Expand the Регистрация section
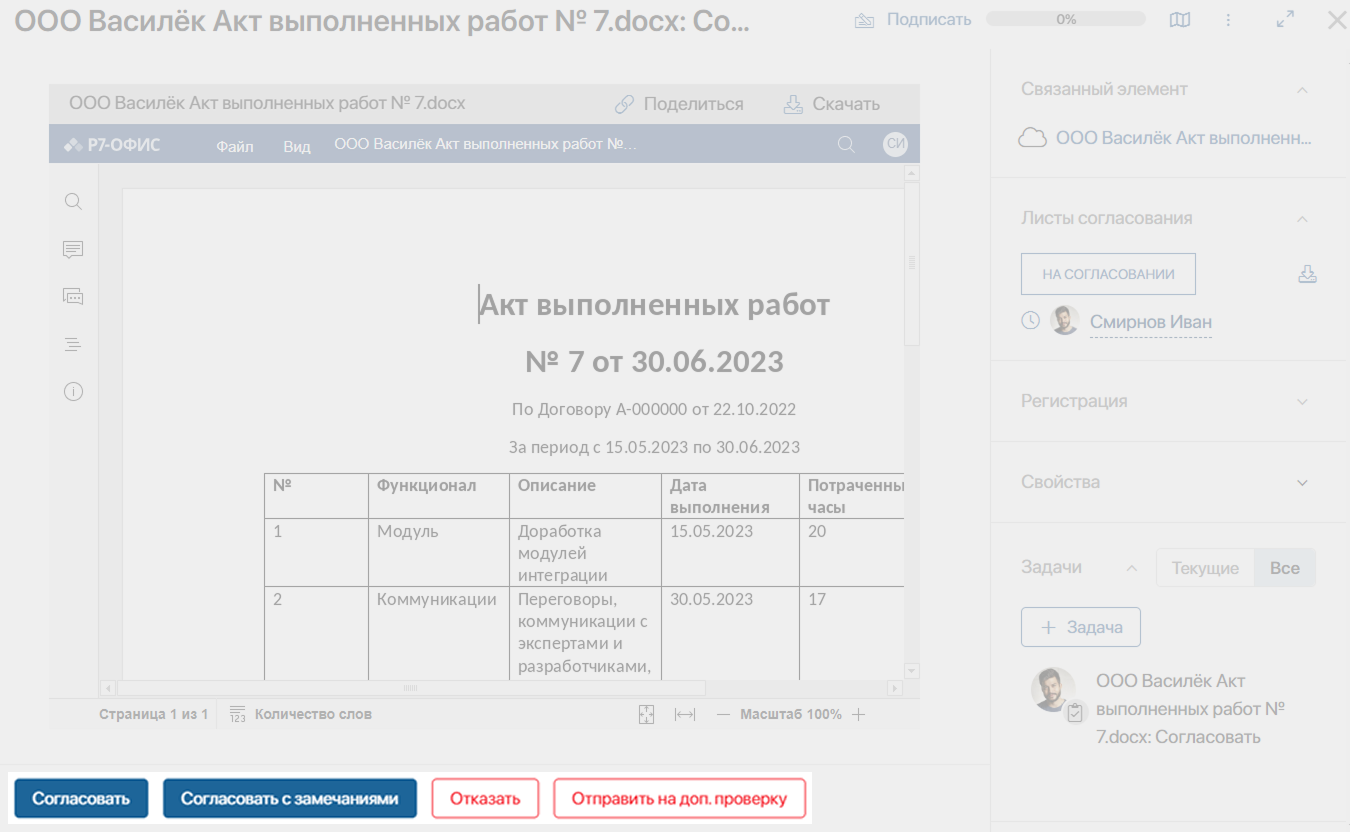The width and height of the screenshot is (1350, 832). 1302,401
